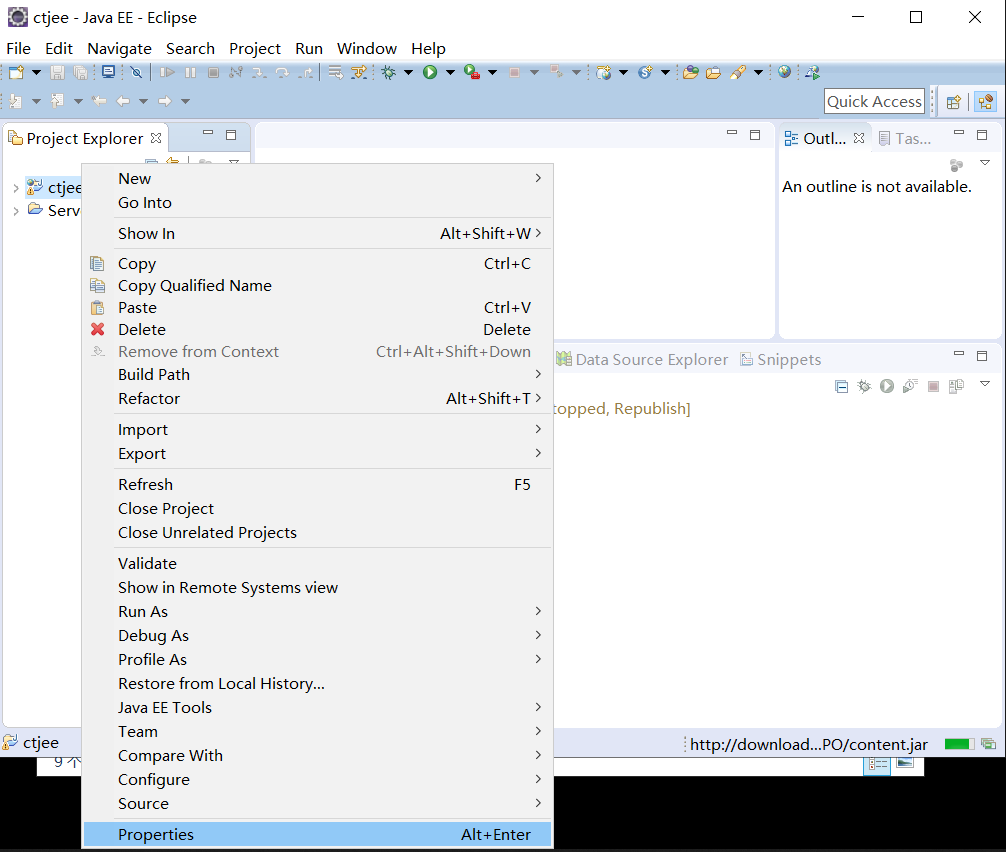Click the Quick Access field
This screenshot has width=1006, height=852.
(874, 101)
